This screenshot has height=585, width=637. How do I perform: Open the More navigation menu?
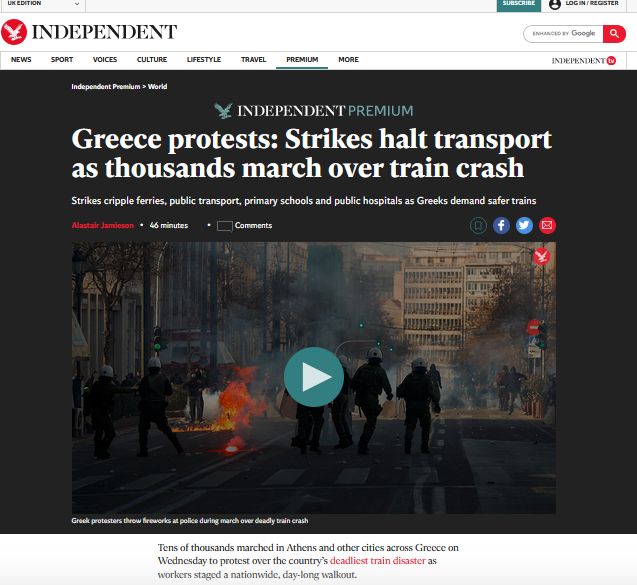pos(349,59)
